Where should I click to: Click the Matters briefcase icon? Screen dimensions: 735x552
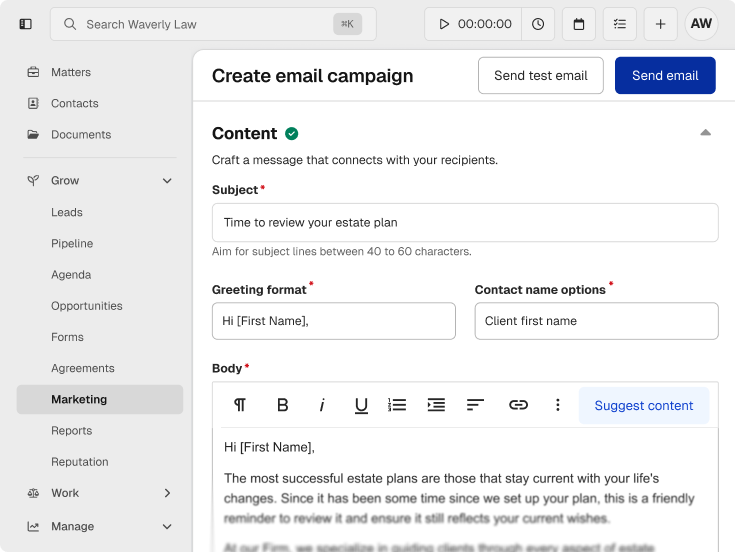click(x=33, y=72)
